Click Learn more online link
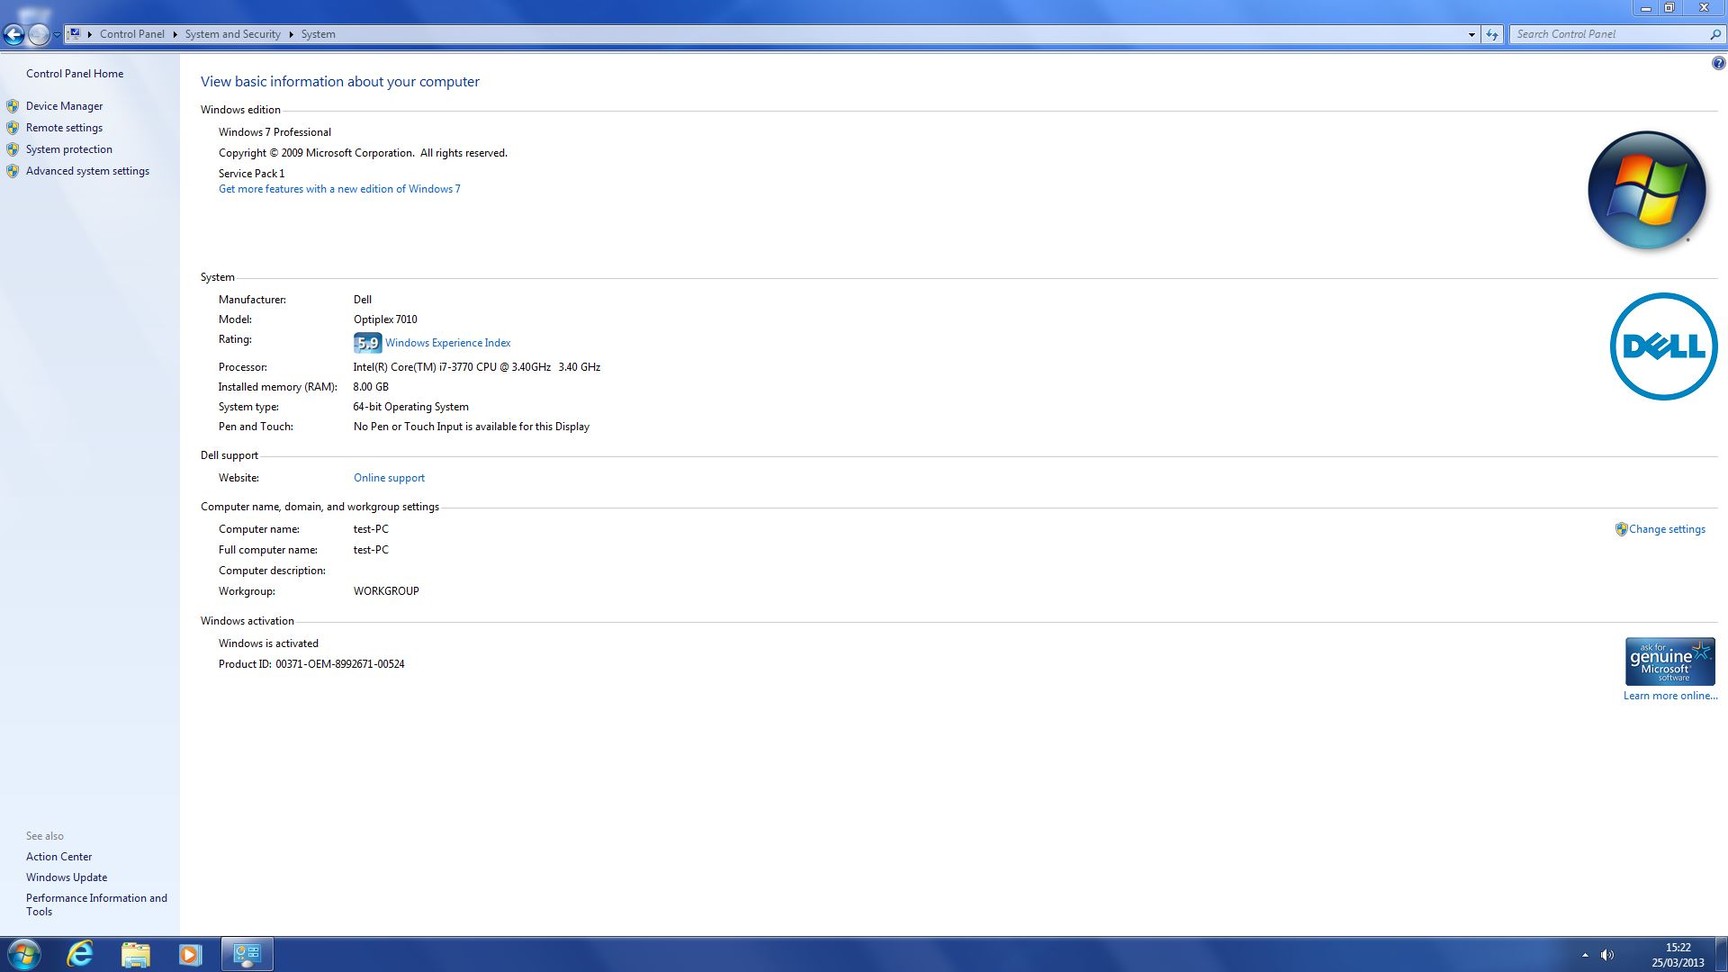Screen dimensions: 1728x972 pyautogui.click(x=1670, y=696)
